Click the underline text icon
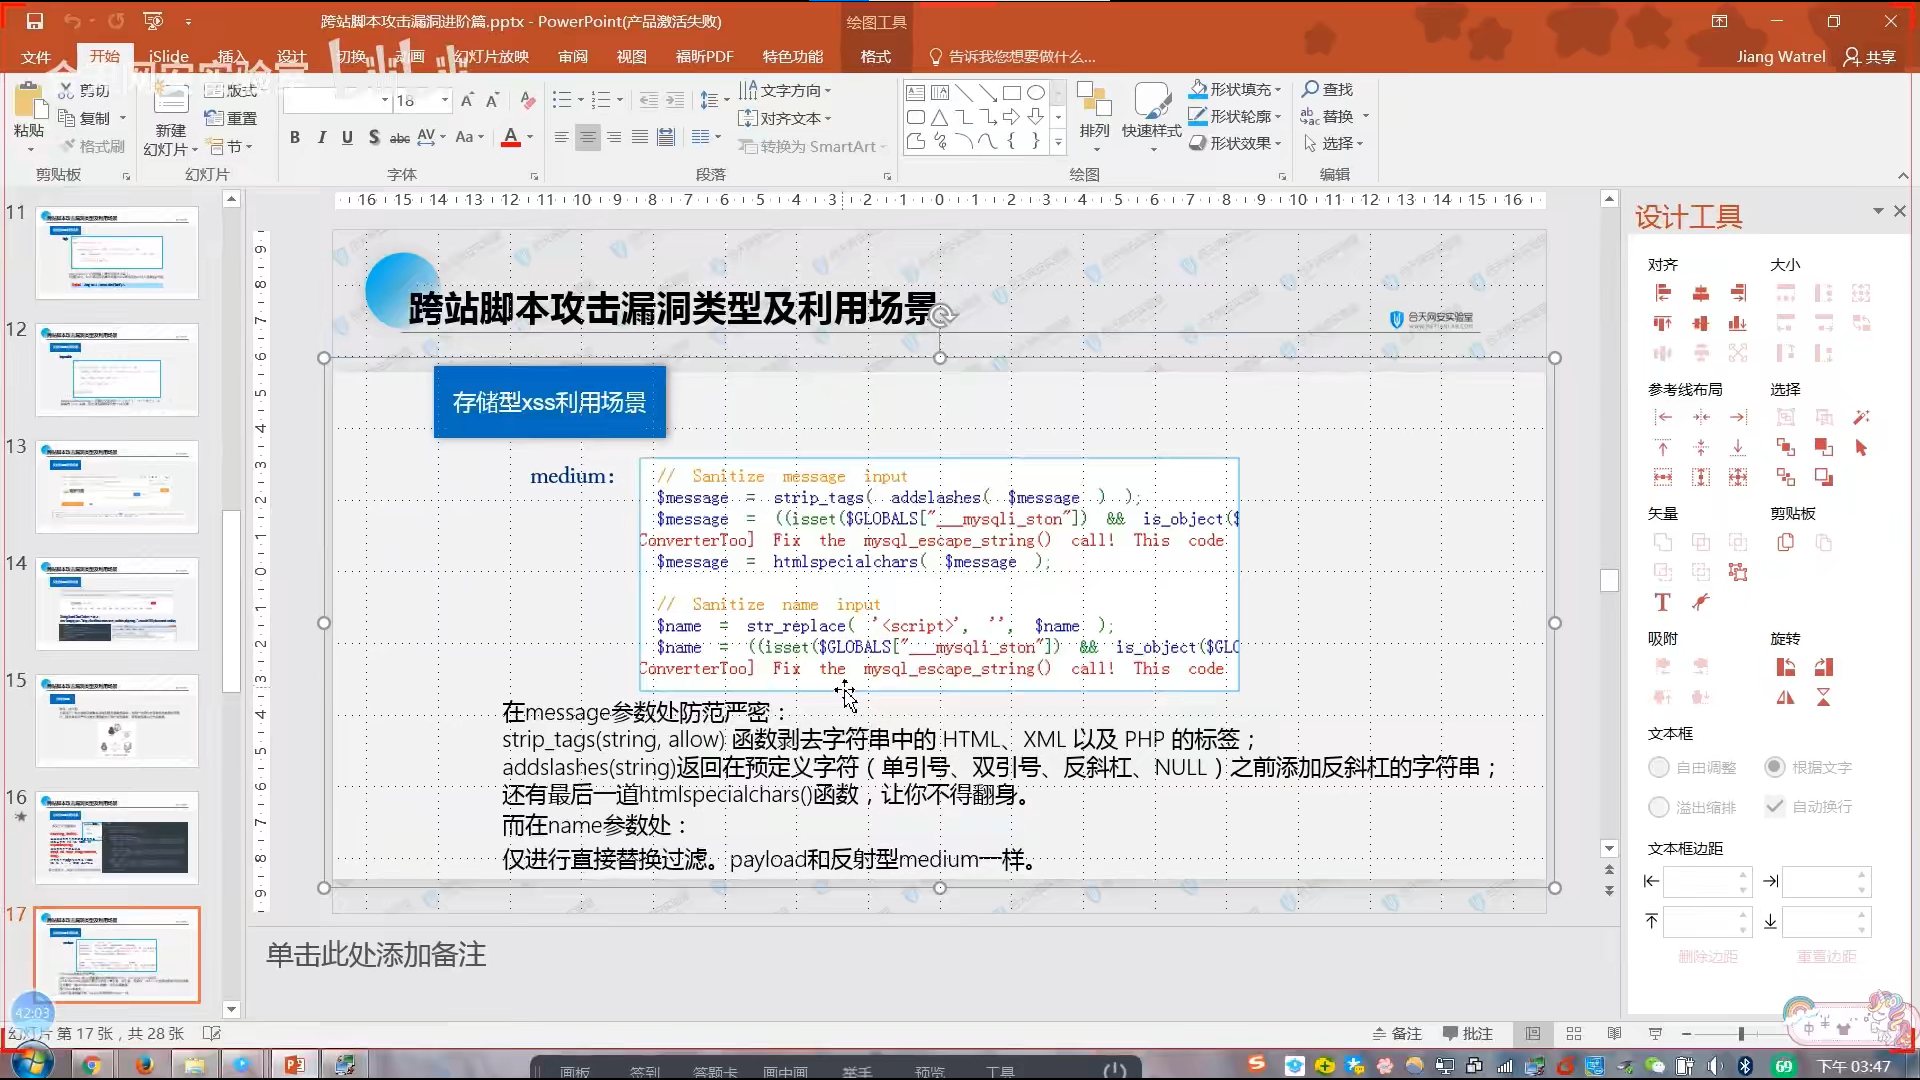 (347, 138)
